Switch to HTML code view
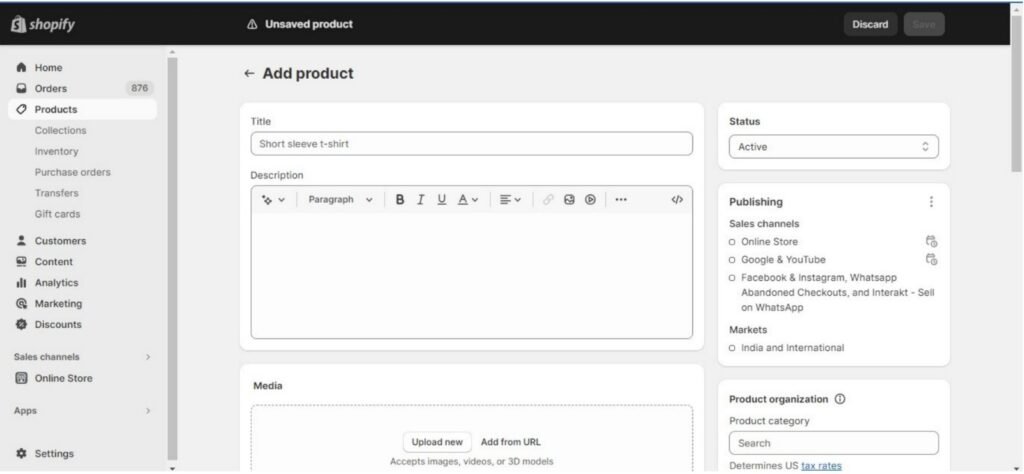The width and height of the screenshot is (1024, 474). [x=677, y=200]
